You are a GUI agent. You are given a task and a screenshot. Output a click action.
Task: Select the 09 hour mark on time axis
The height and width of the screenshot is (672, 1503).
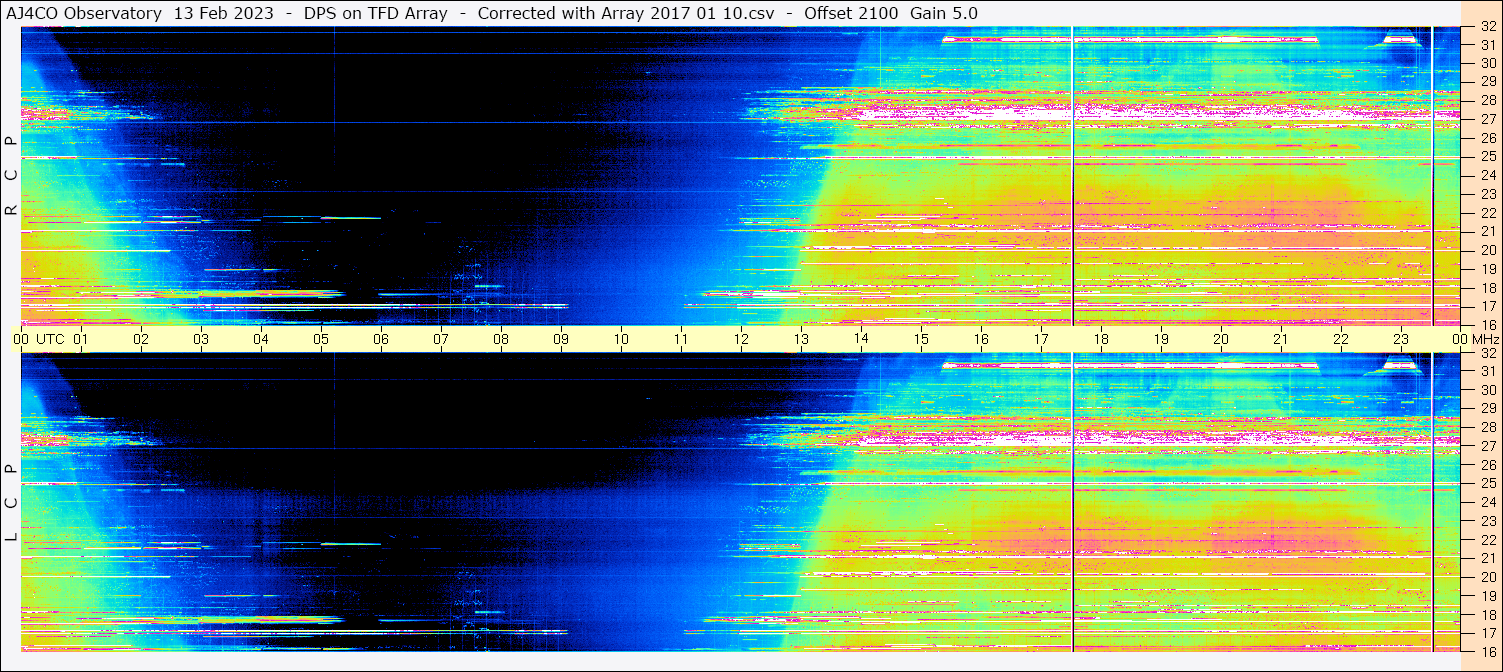(561, 339)
